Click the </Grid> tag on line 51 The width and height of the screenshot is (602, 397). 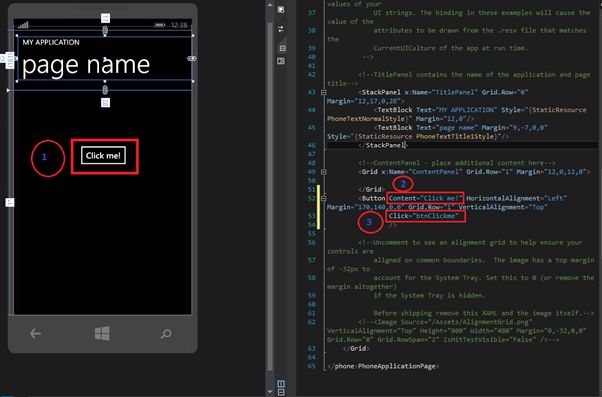point(371,189)
